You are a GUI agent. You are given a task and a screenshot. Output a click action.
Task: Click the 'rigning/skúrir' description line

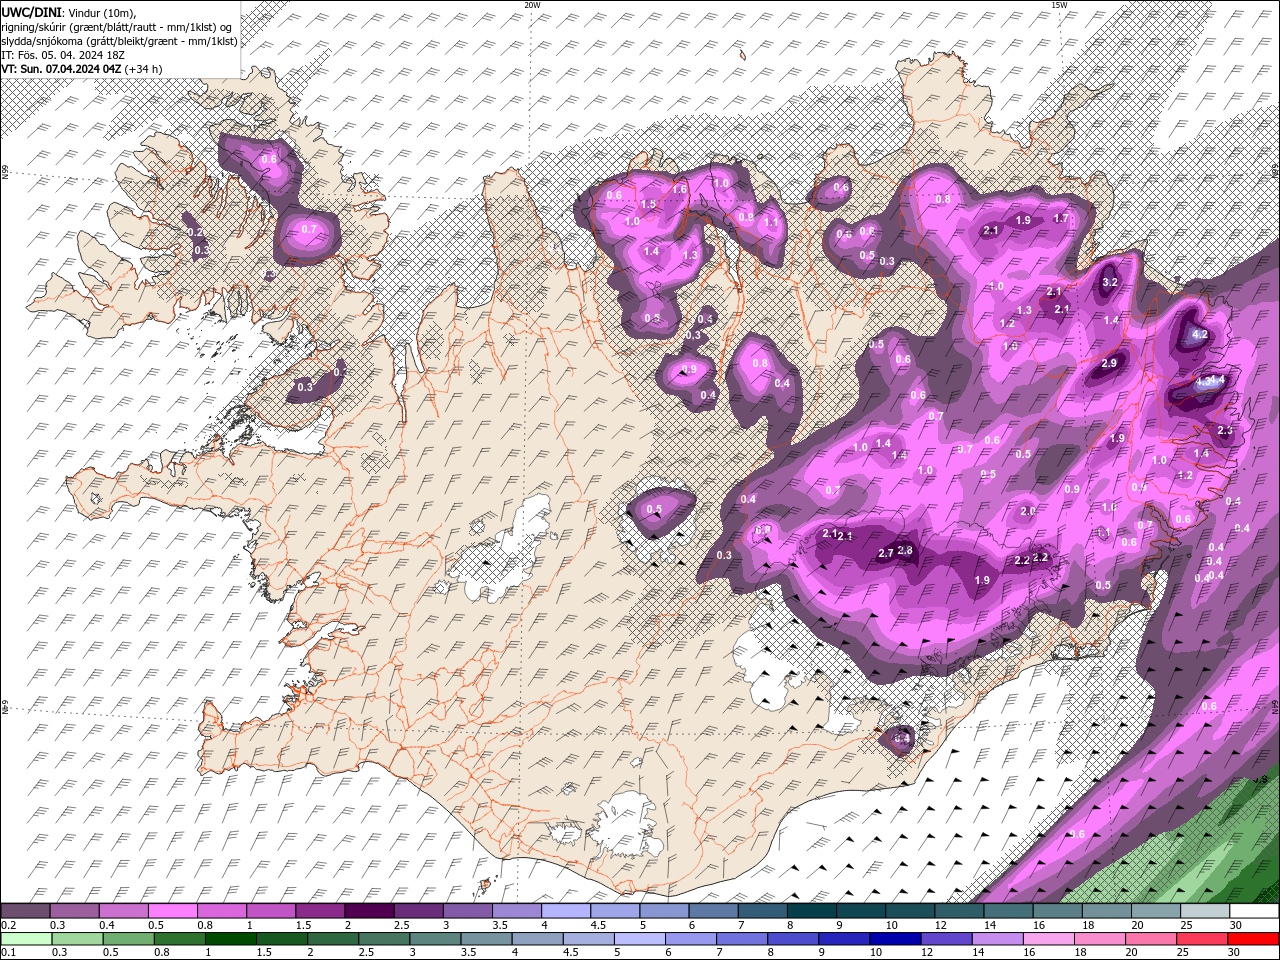pos(117,26)
